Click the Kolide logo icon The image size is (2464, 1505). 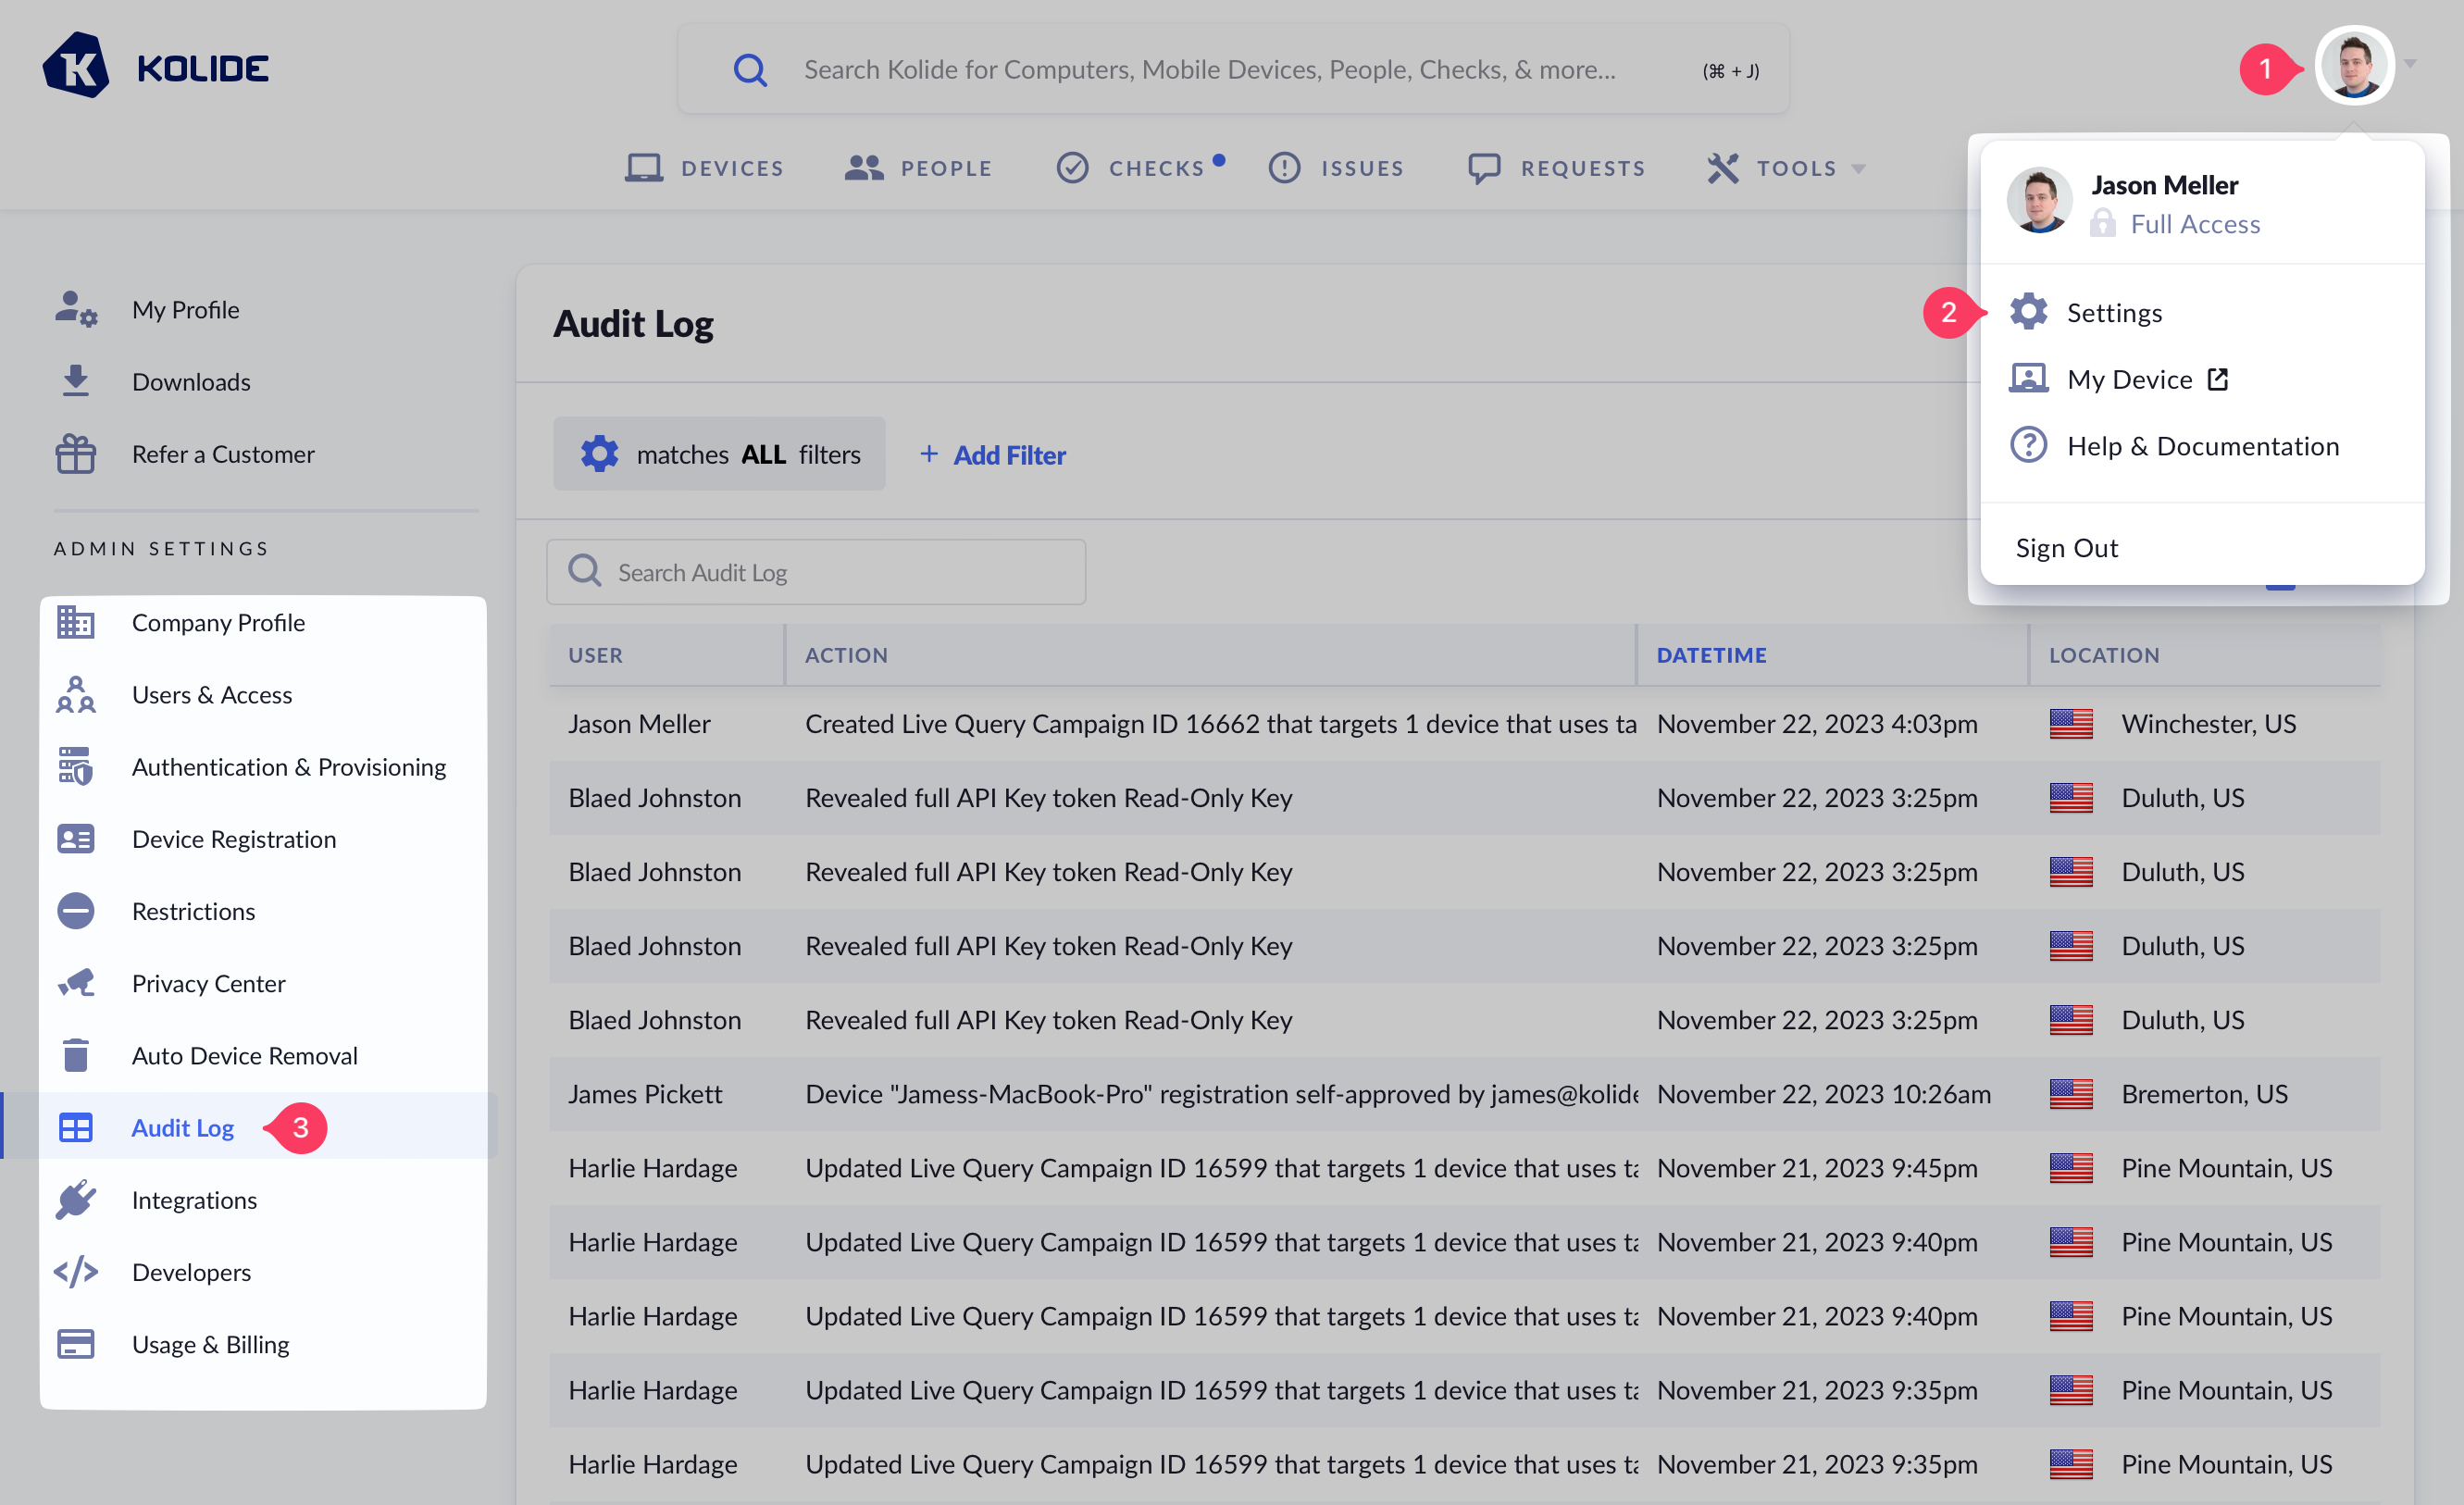coord(76,66)
